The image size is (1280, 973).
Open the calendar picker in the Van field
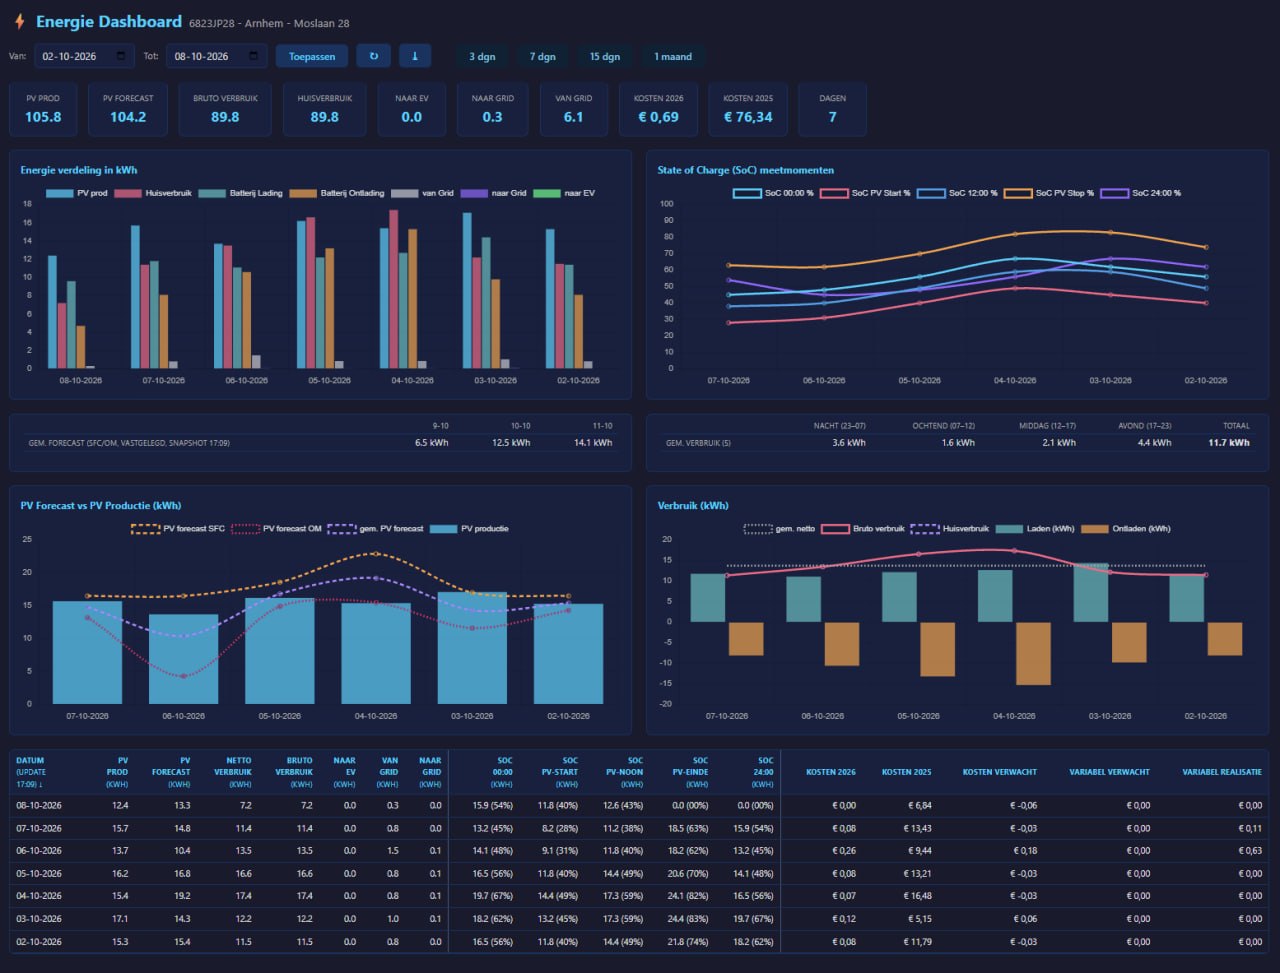[x=121, y=56]
